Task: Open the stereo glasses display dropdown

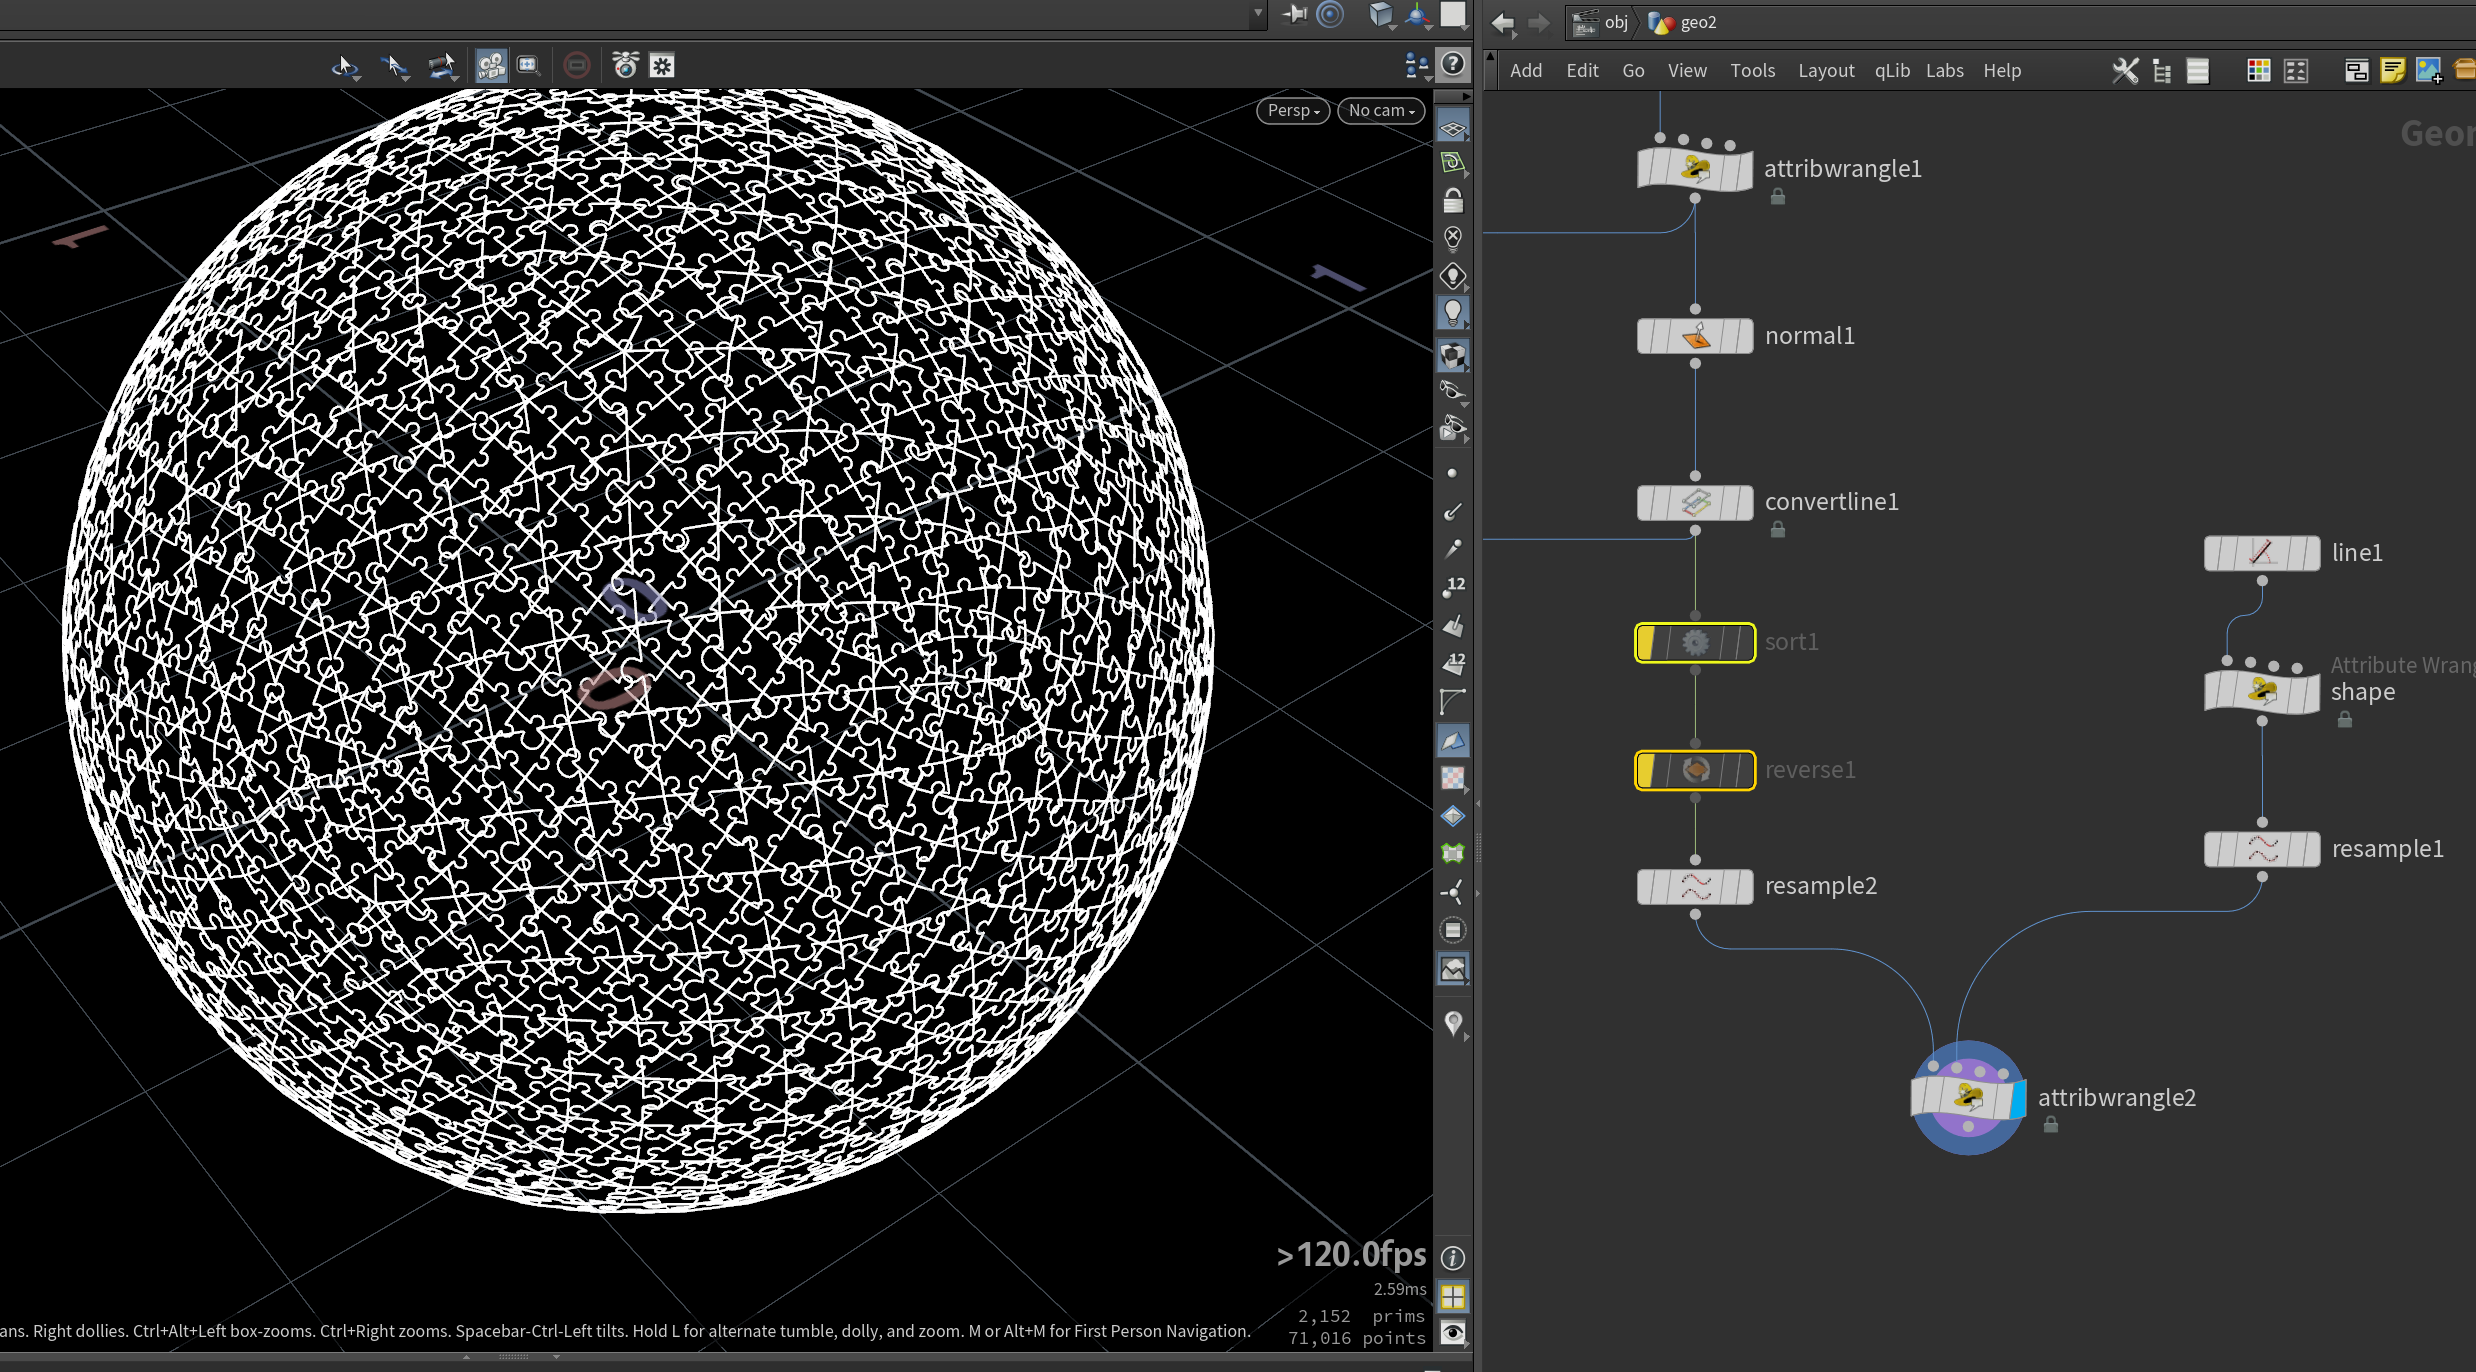Action: click(1453, 392)
